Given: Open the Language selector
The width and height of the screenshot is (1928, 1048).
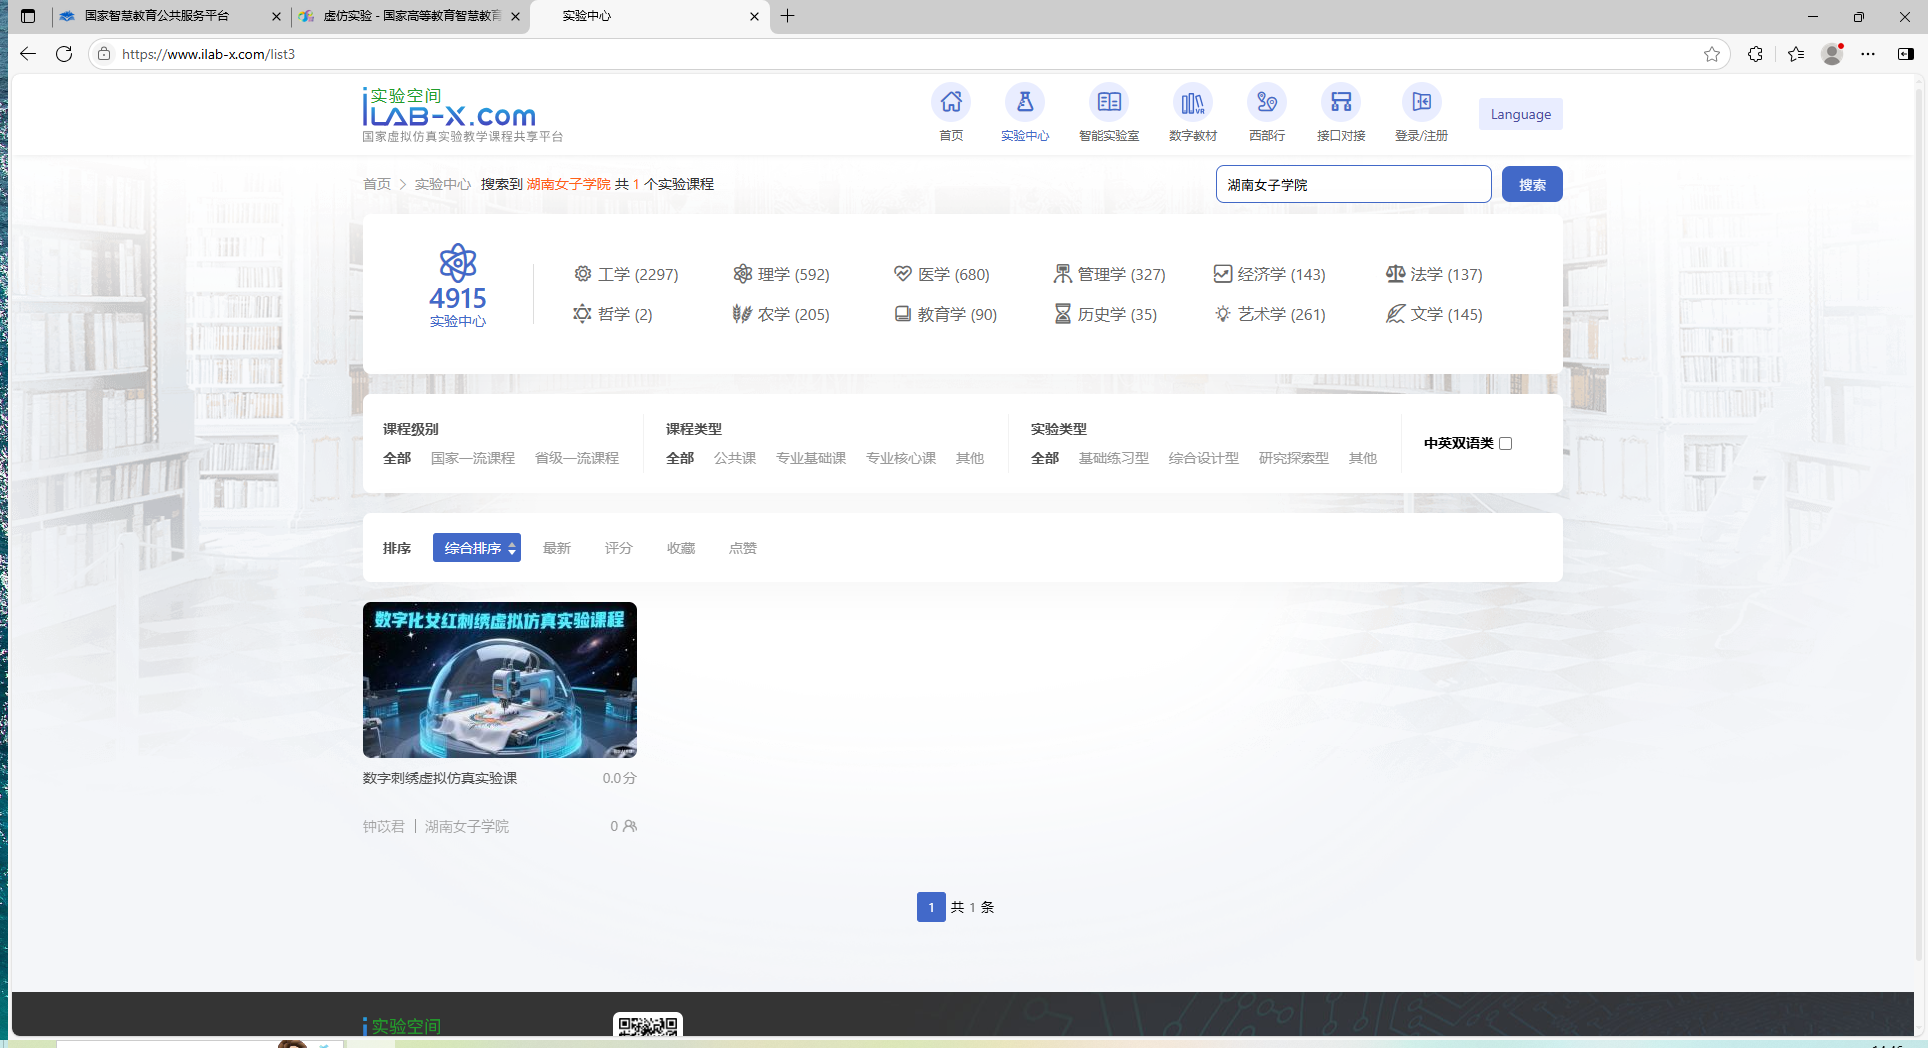Looking at the screenshot, I should click(1520, 114).
